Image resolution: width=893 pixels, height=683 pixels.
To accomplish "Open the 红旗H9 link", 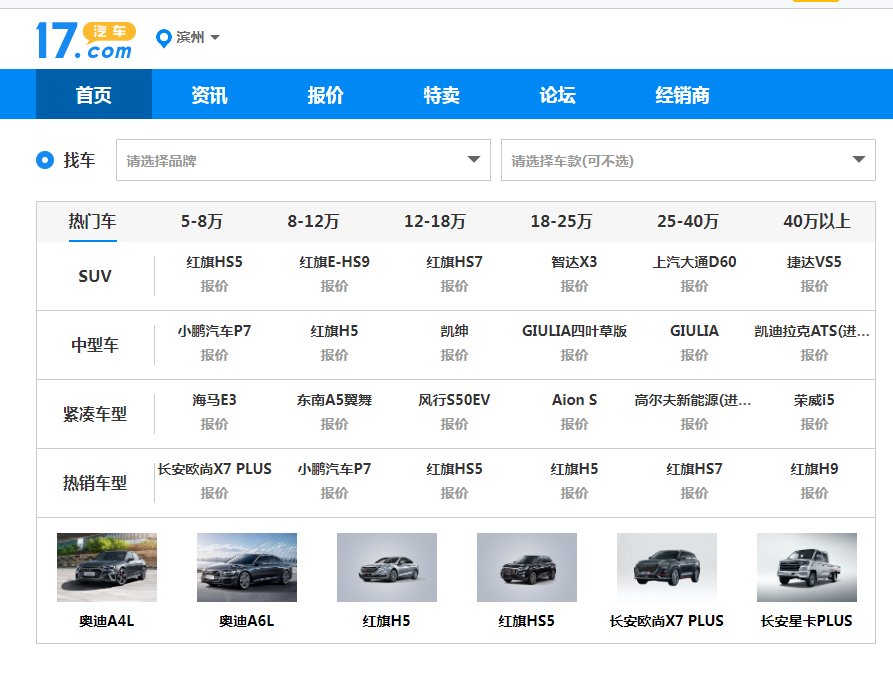I will (x=814, y=469).
